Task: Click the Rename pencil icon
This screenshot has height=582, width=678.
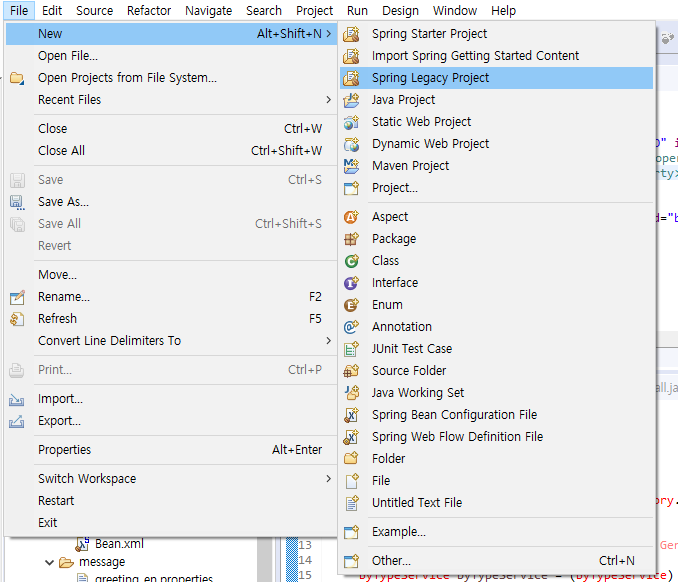Action: point(17,297)
